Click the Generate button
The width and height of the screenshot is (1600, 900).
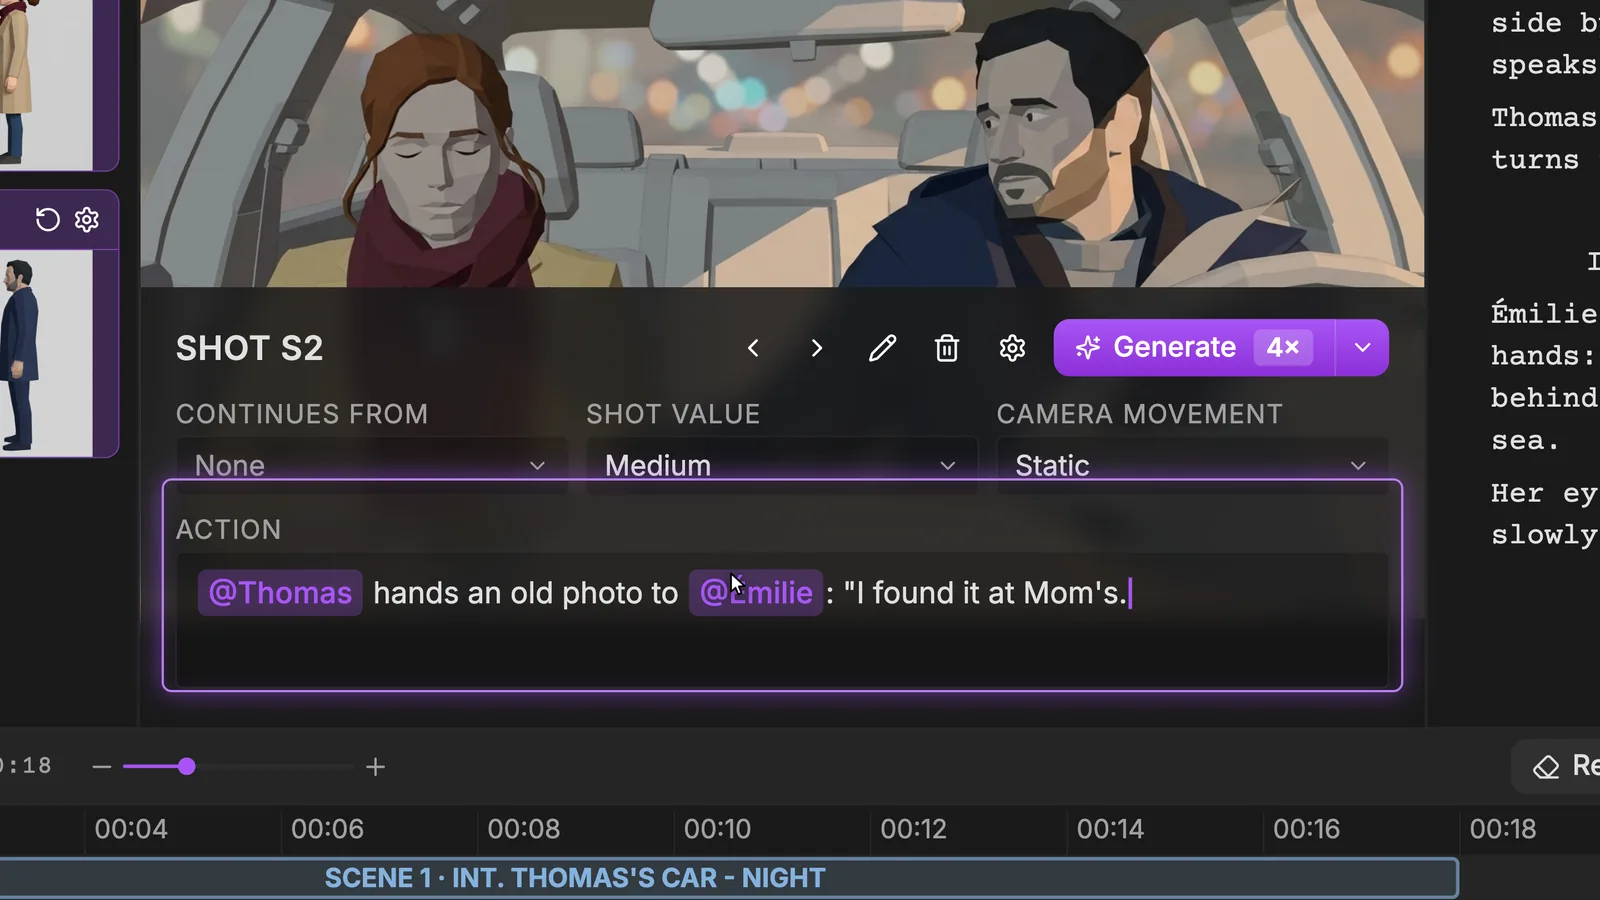[x=1194, y=348]
